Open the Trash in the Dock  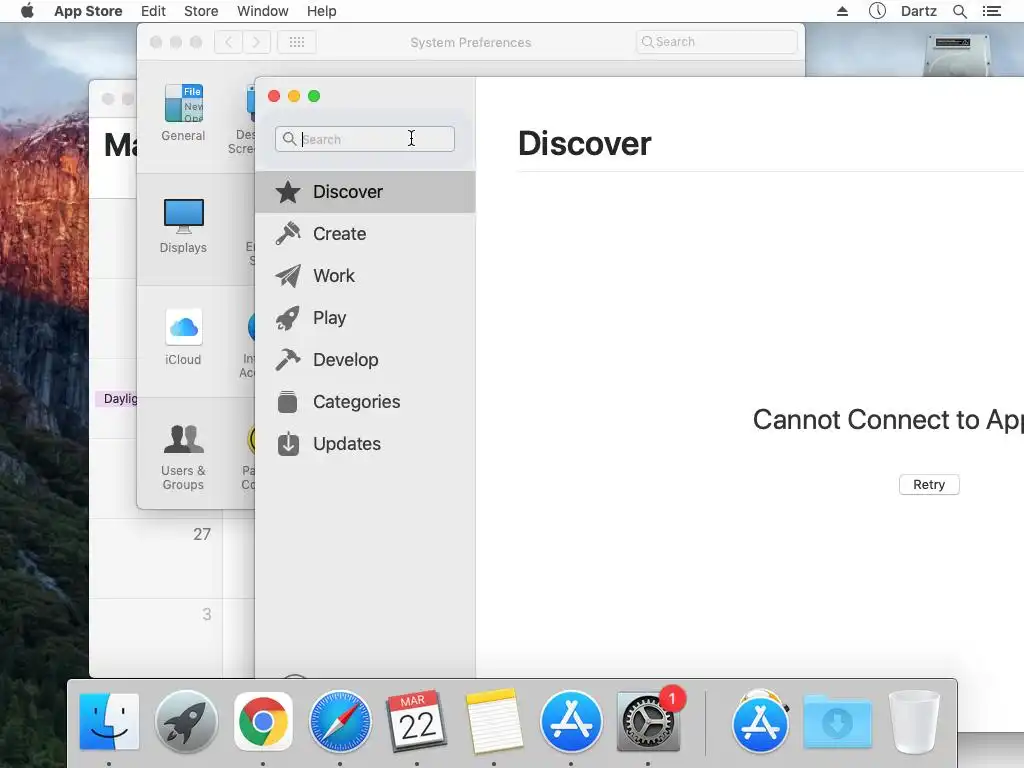(x=914, y=721)
